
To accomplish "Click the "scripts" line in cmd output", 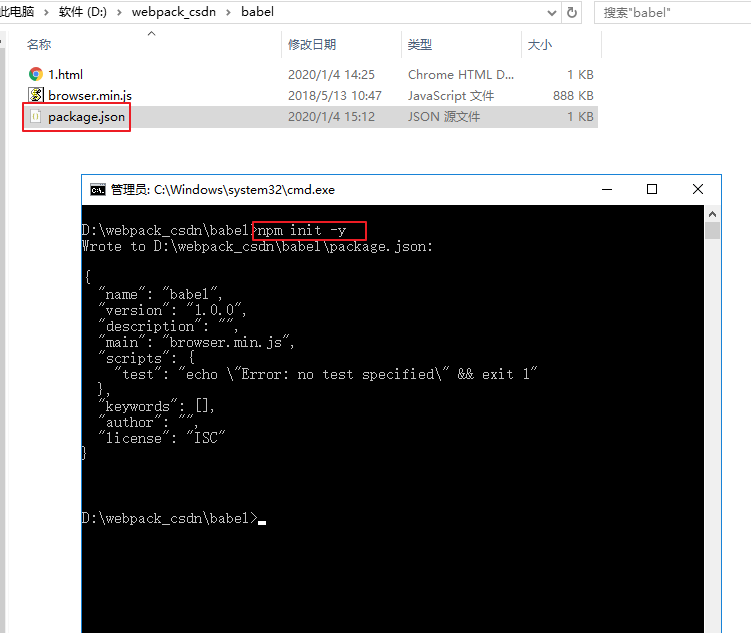I will pos(146,358).
